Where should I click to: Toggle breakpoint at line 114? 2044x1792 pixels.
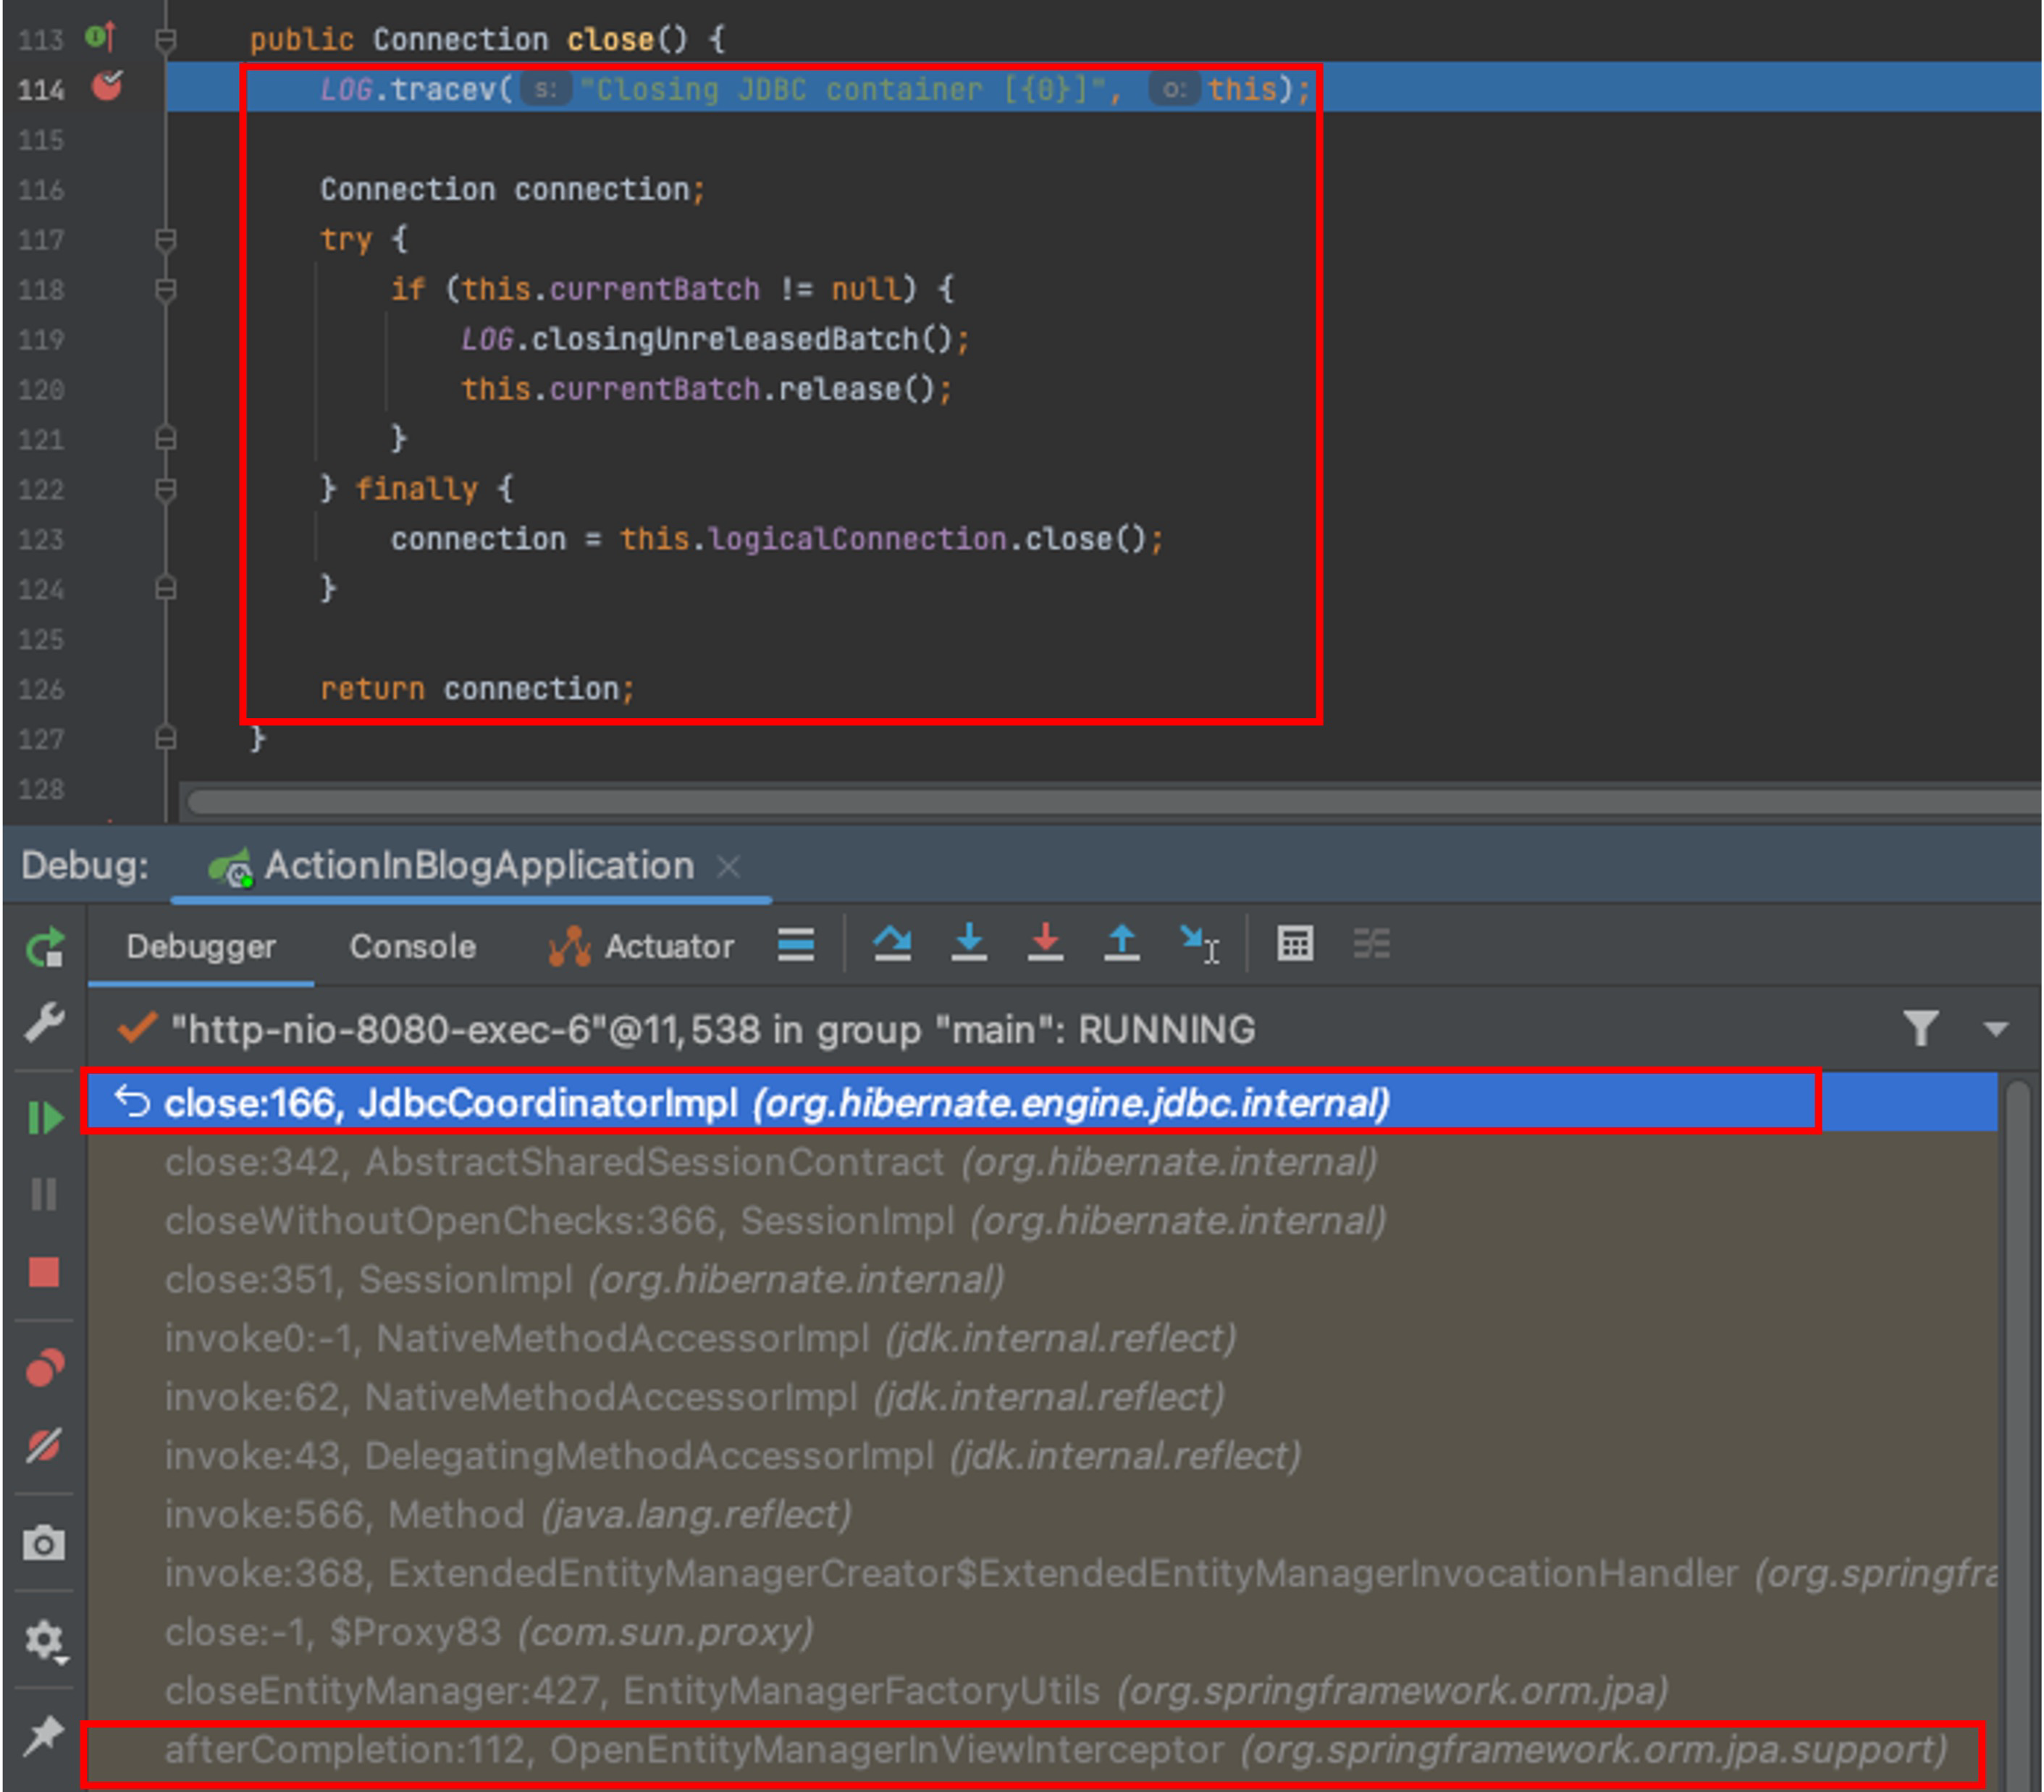pyautogui.click(x=107, y=87)
